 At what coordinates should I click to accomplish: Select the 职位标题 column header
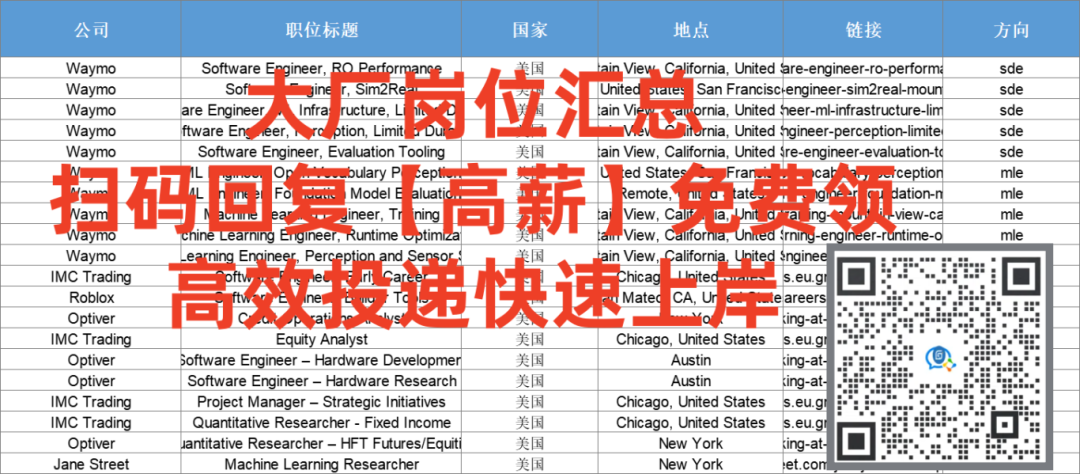point(322,29)
